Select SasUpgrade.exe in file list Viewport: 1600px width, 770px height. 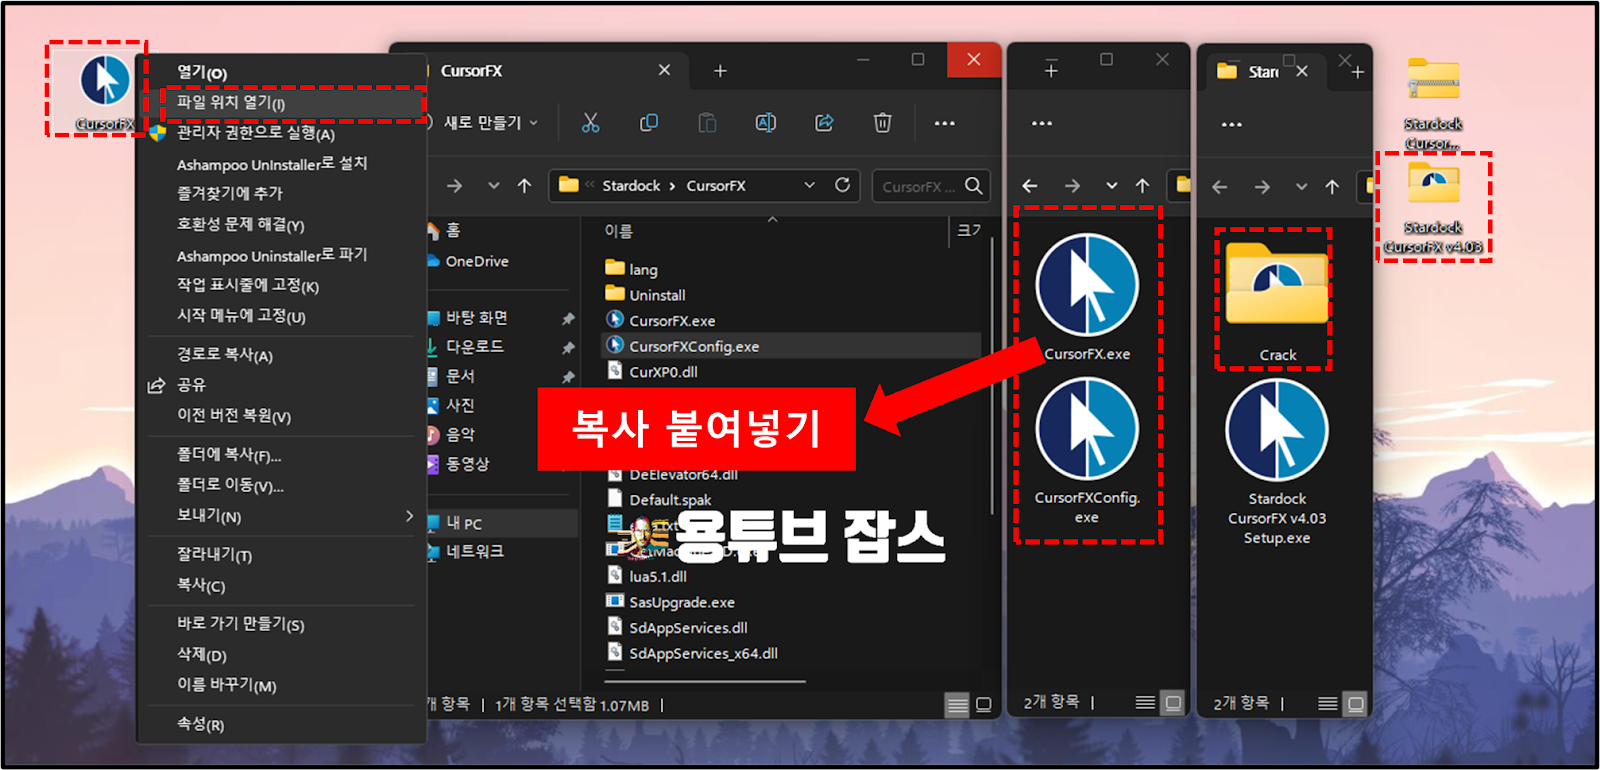click(x=670, y=602)
